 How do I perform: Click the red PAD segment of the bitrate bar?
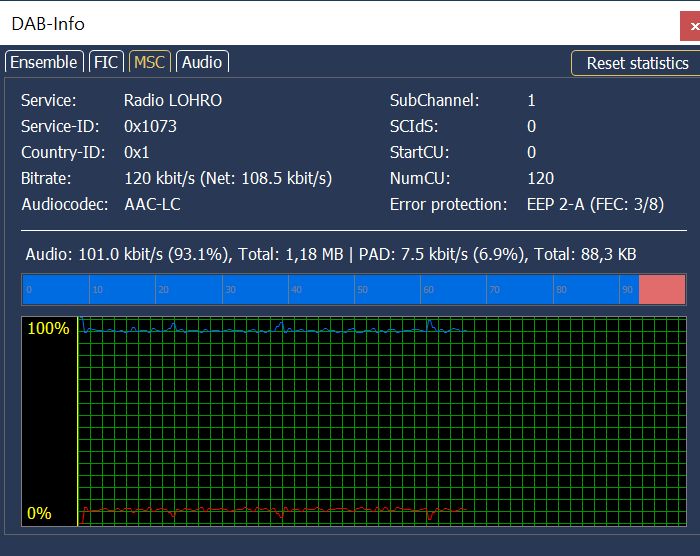[x=662, y=290]
